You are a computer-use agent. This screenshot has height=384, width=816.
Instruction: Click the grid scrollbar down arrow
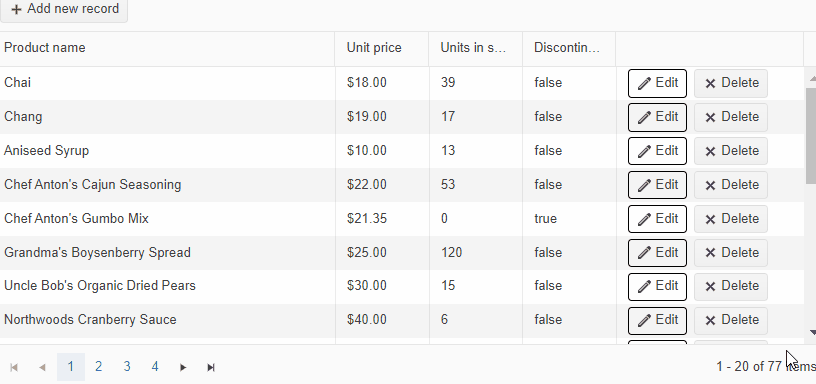[x=812, y=332]
